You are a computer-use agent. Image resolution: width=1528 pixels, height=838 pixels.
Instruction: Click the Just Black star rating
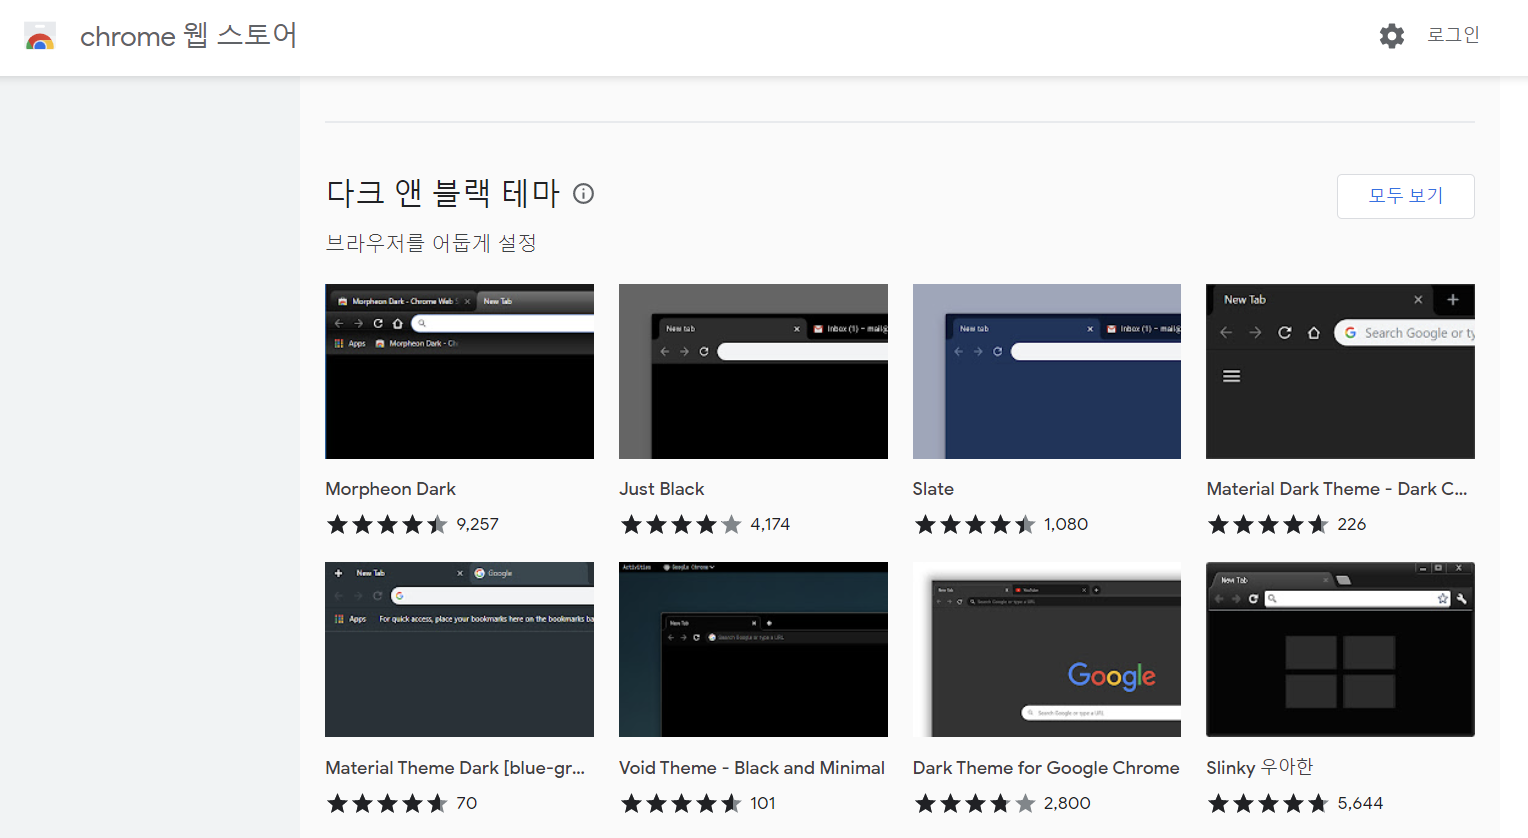(681, 524)
